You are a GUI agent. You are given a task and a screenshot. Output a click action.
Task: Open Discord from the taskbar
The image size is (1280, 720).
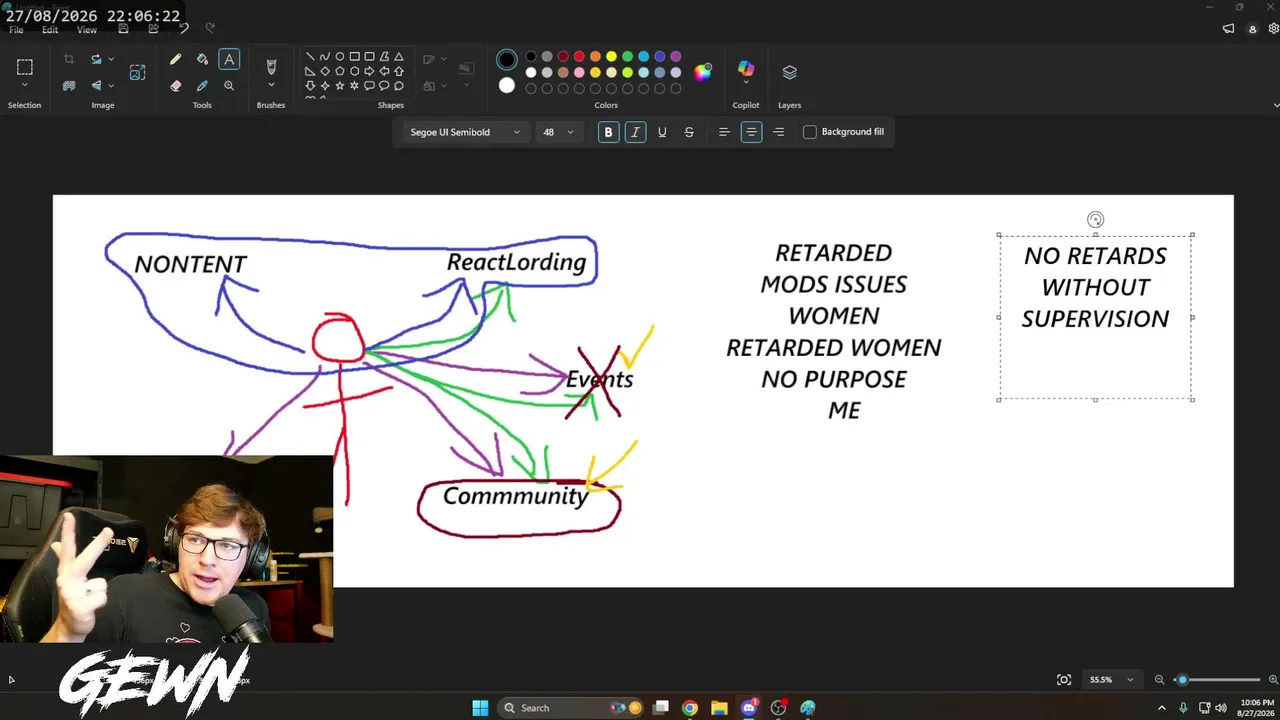point(749,708)
